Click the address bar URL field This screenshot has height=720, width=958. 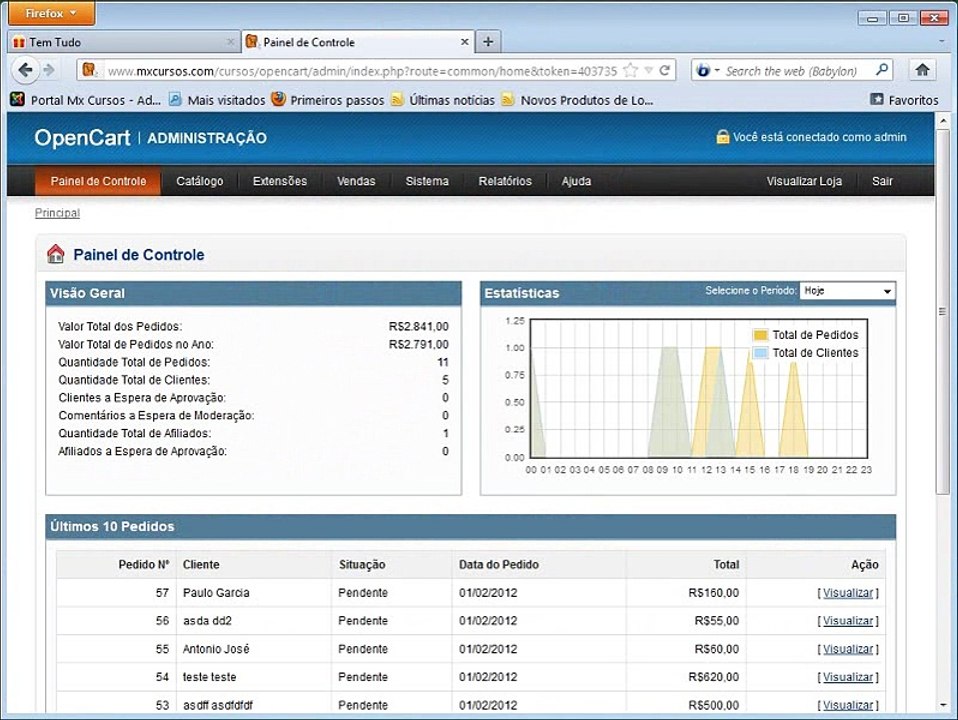pyautogui.click(x=362, y=71)
